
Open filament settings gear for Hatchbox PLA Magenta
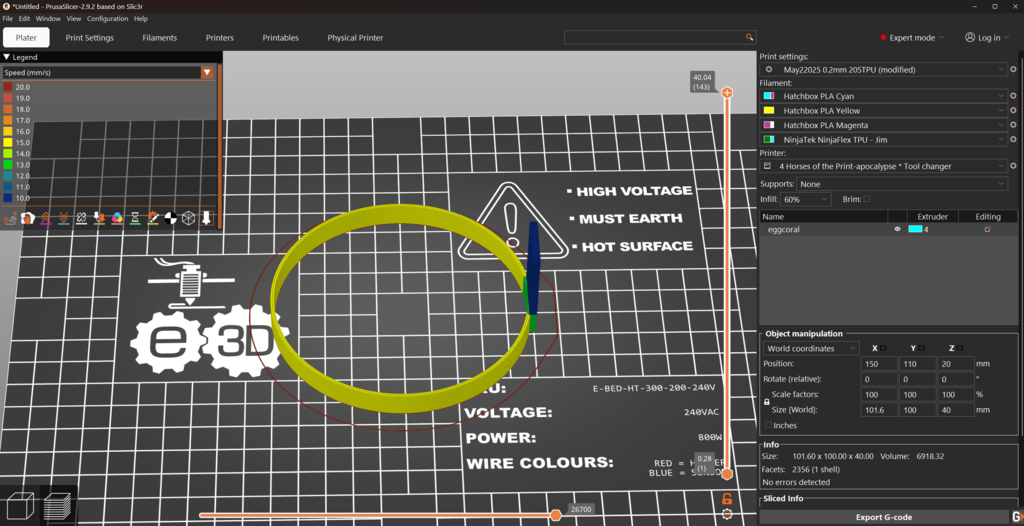[x=1014, y=125]
